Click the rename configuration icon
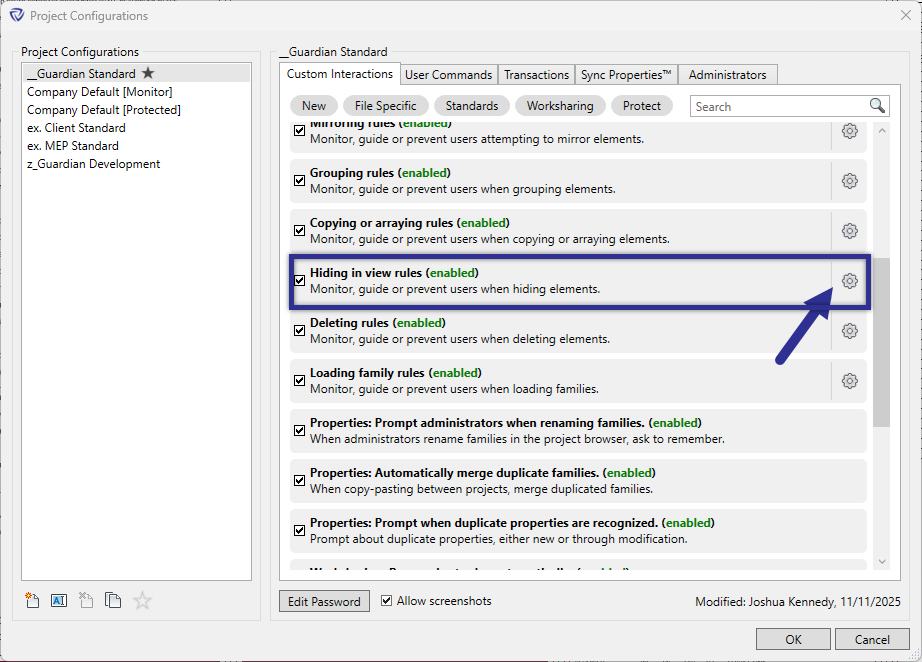 [x=59, y=600]
